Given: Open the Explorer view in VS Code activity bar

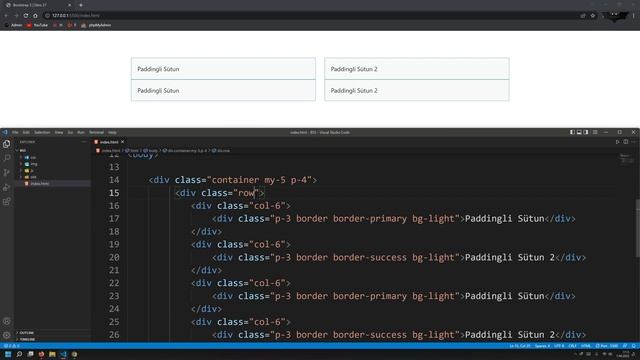Looking at the screenshot, I should 7,144.
